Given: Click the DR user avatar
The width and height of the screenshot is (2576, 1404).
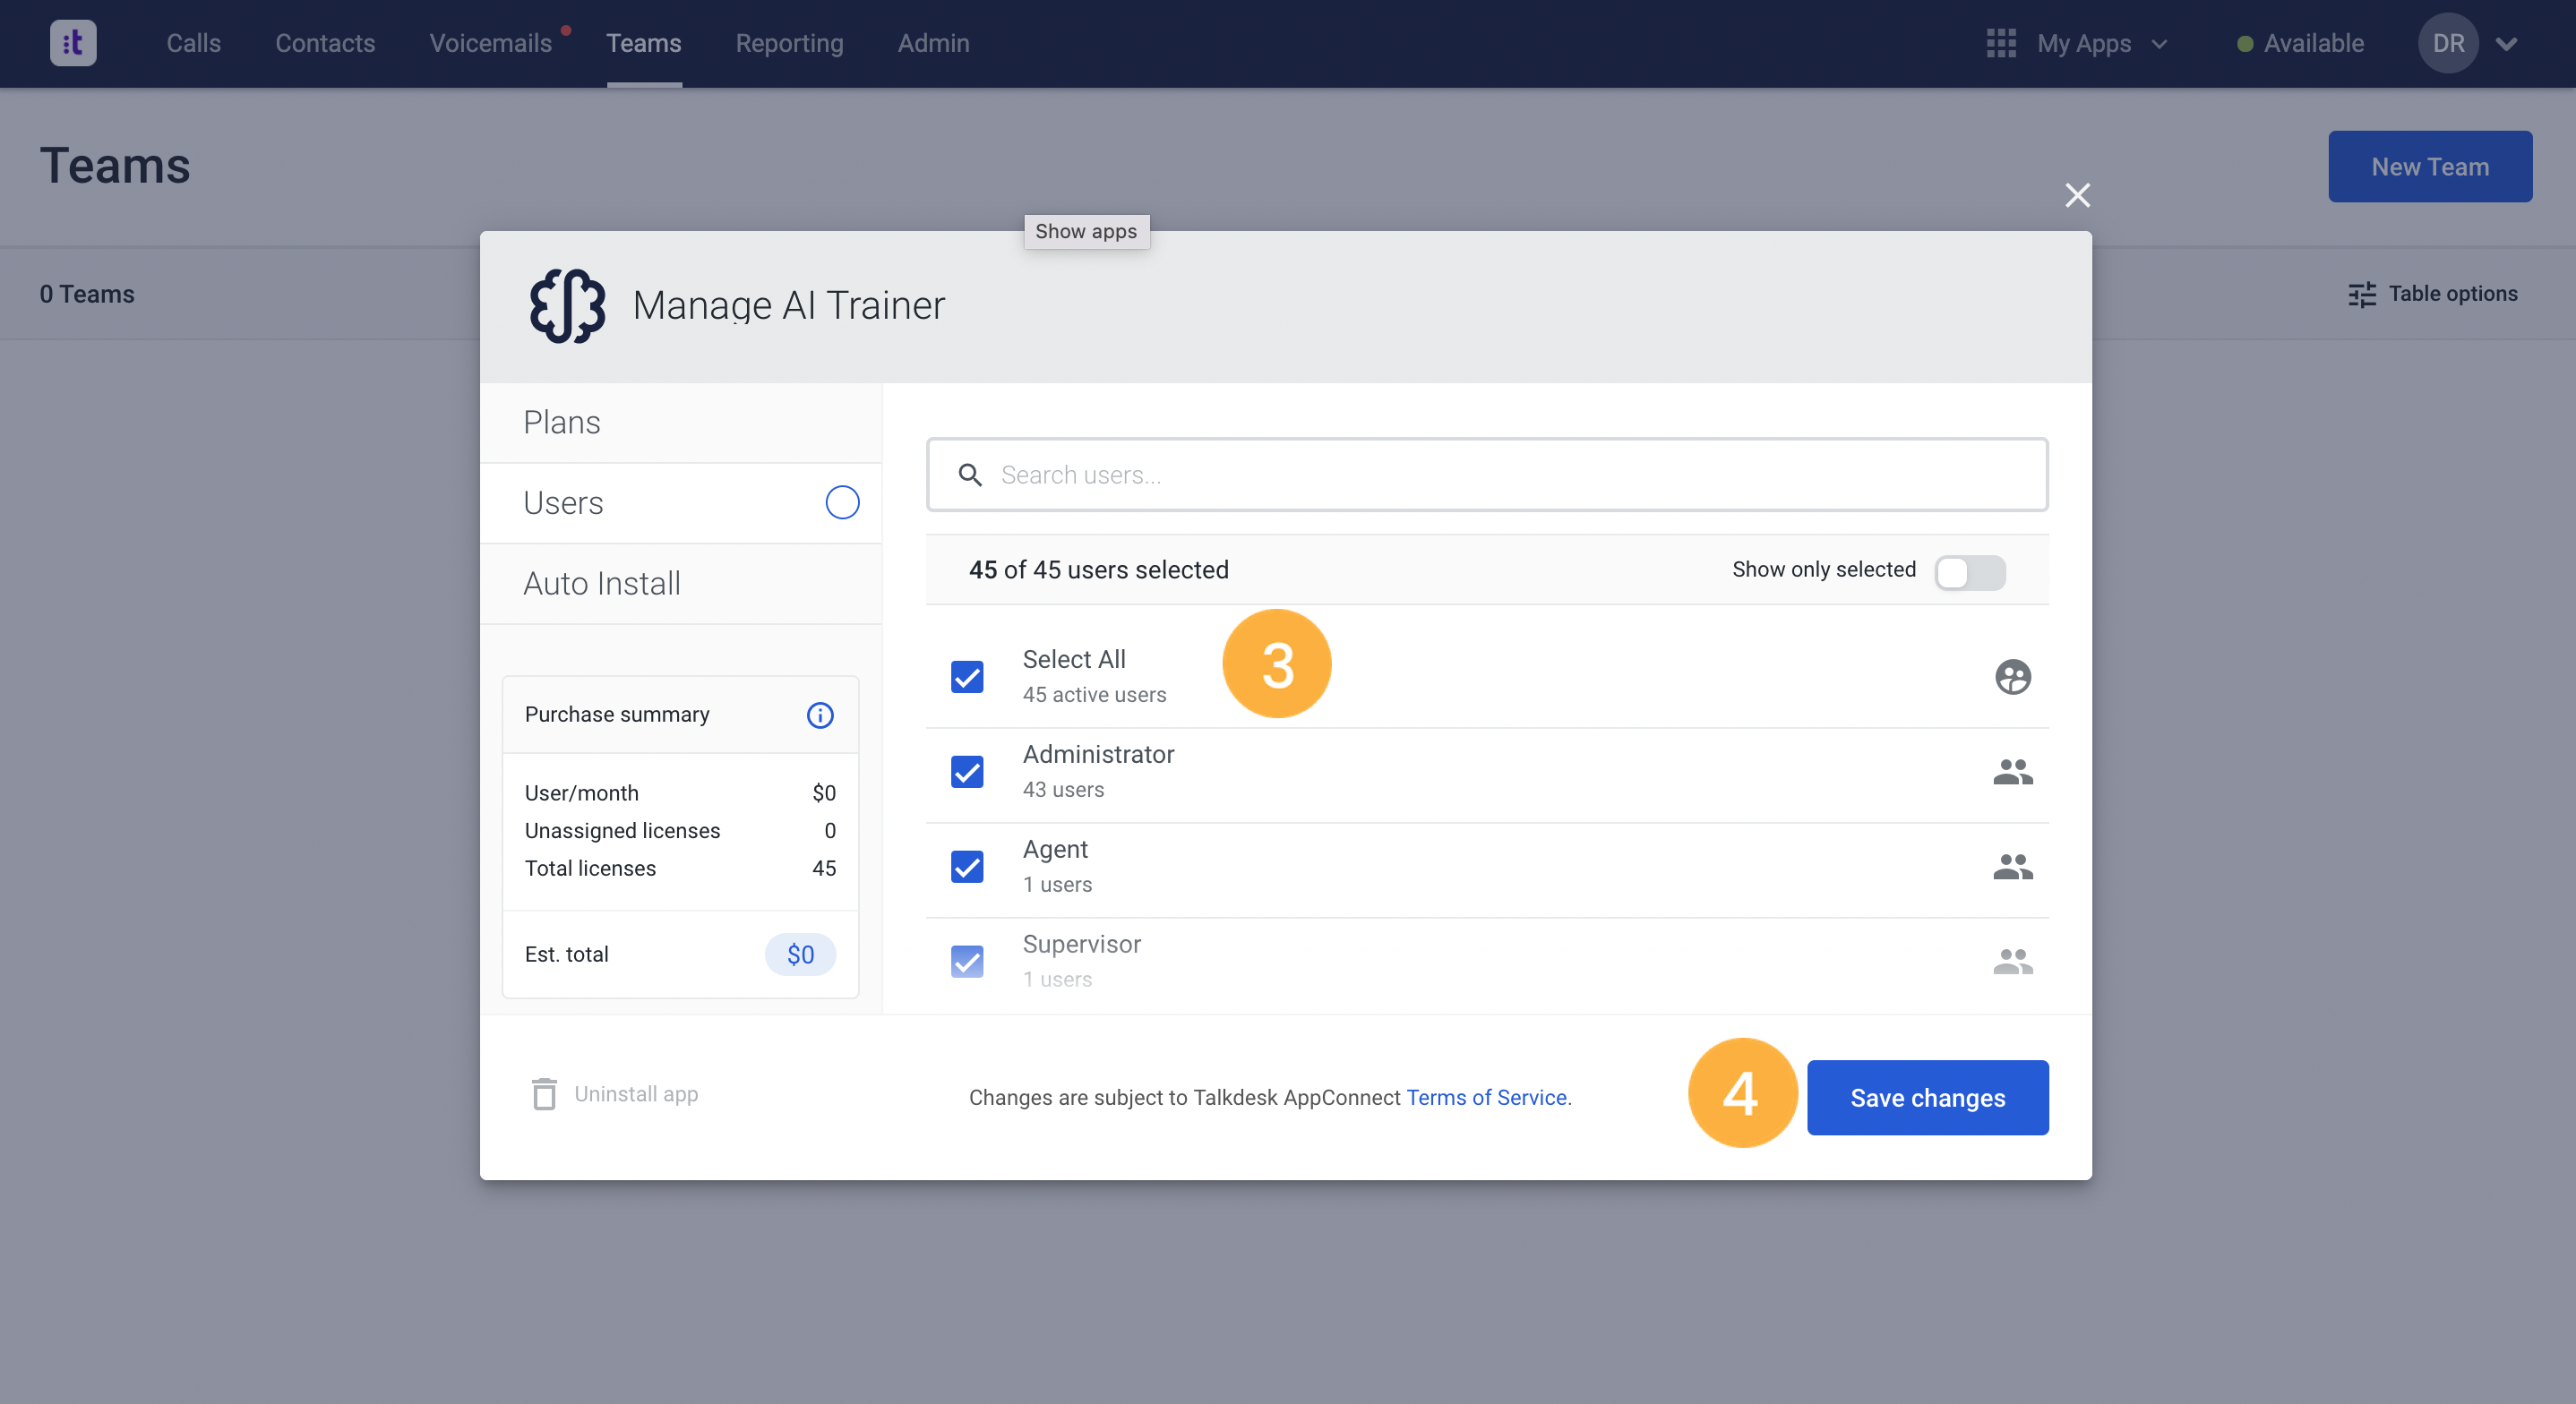Looking at the screenshot, I should [2448, 43].
